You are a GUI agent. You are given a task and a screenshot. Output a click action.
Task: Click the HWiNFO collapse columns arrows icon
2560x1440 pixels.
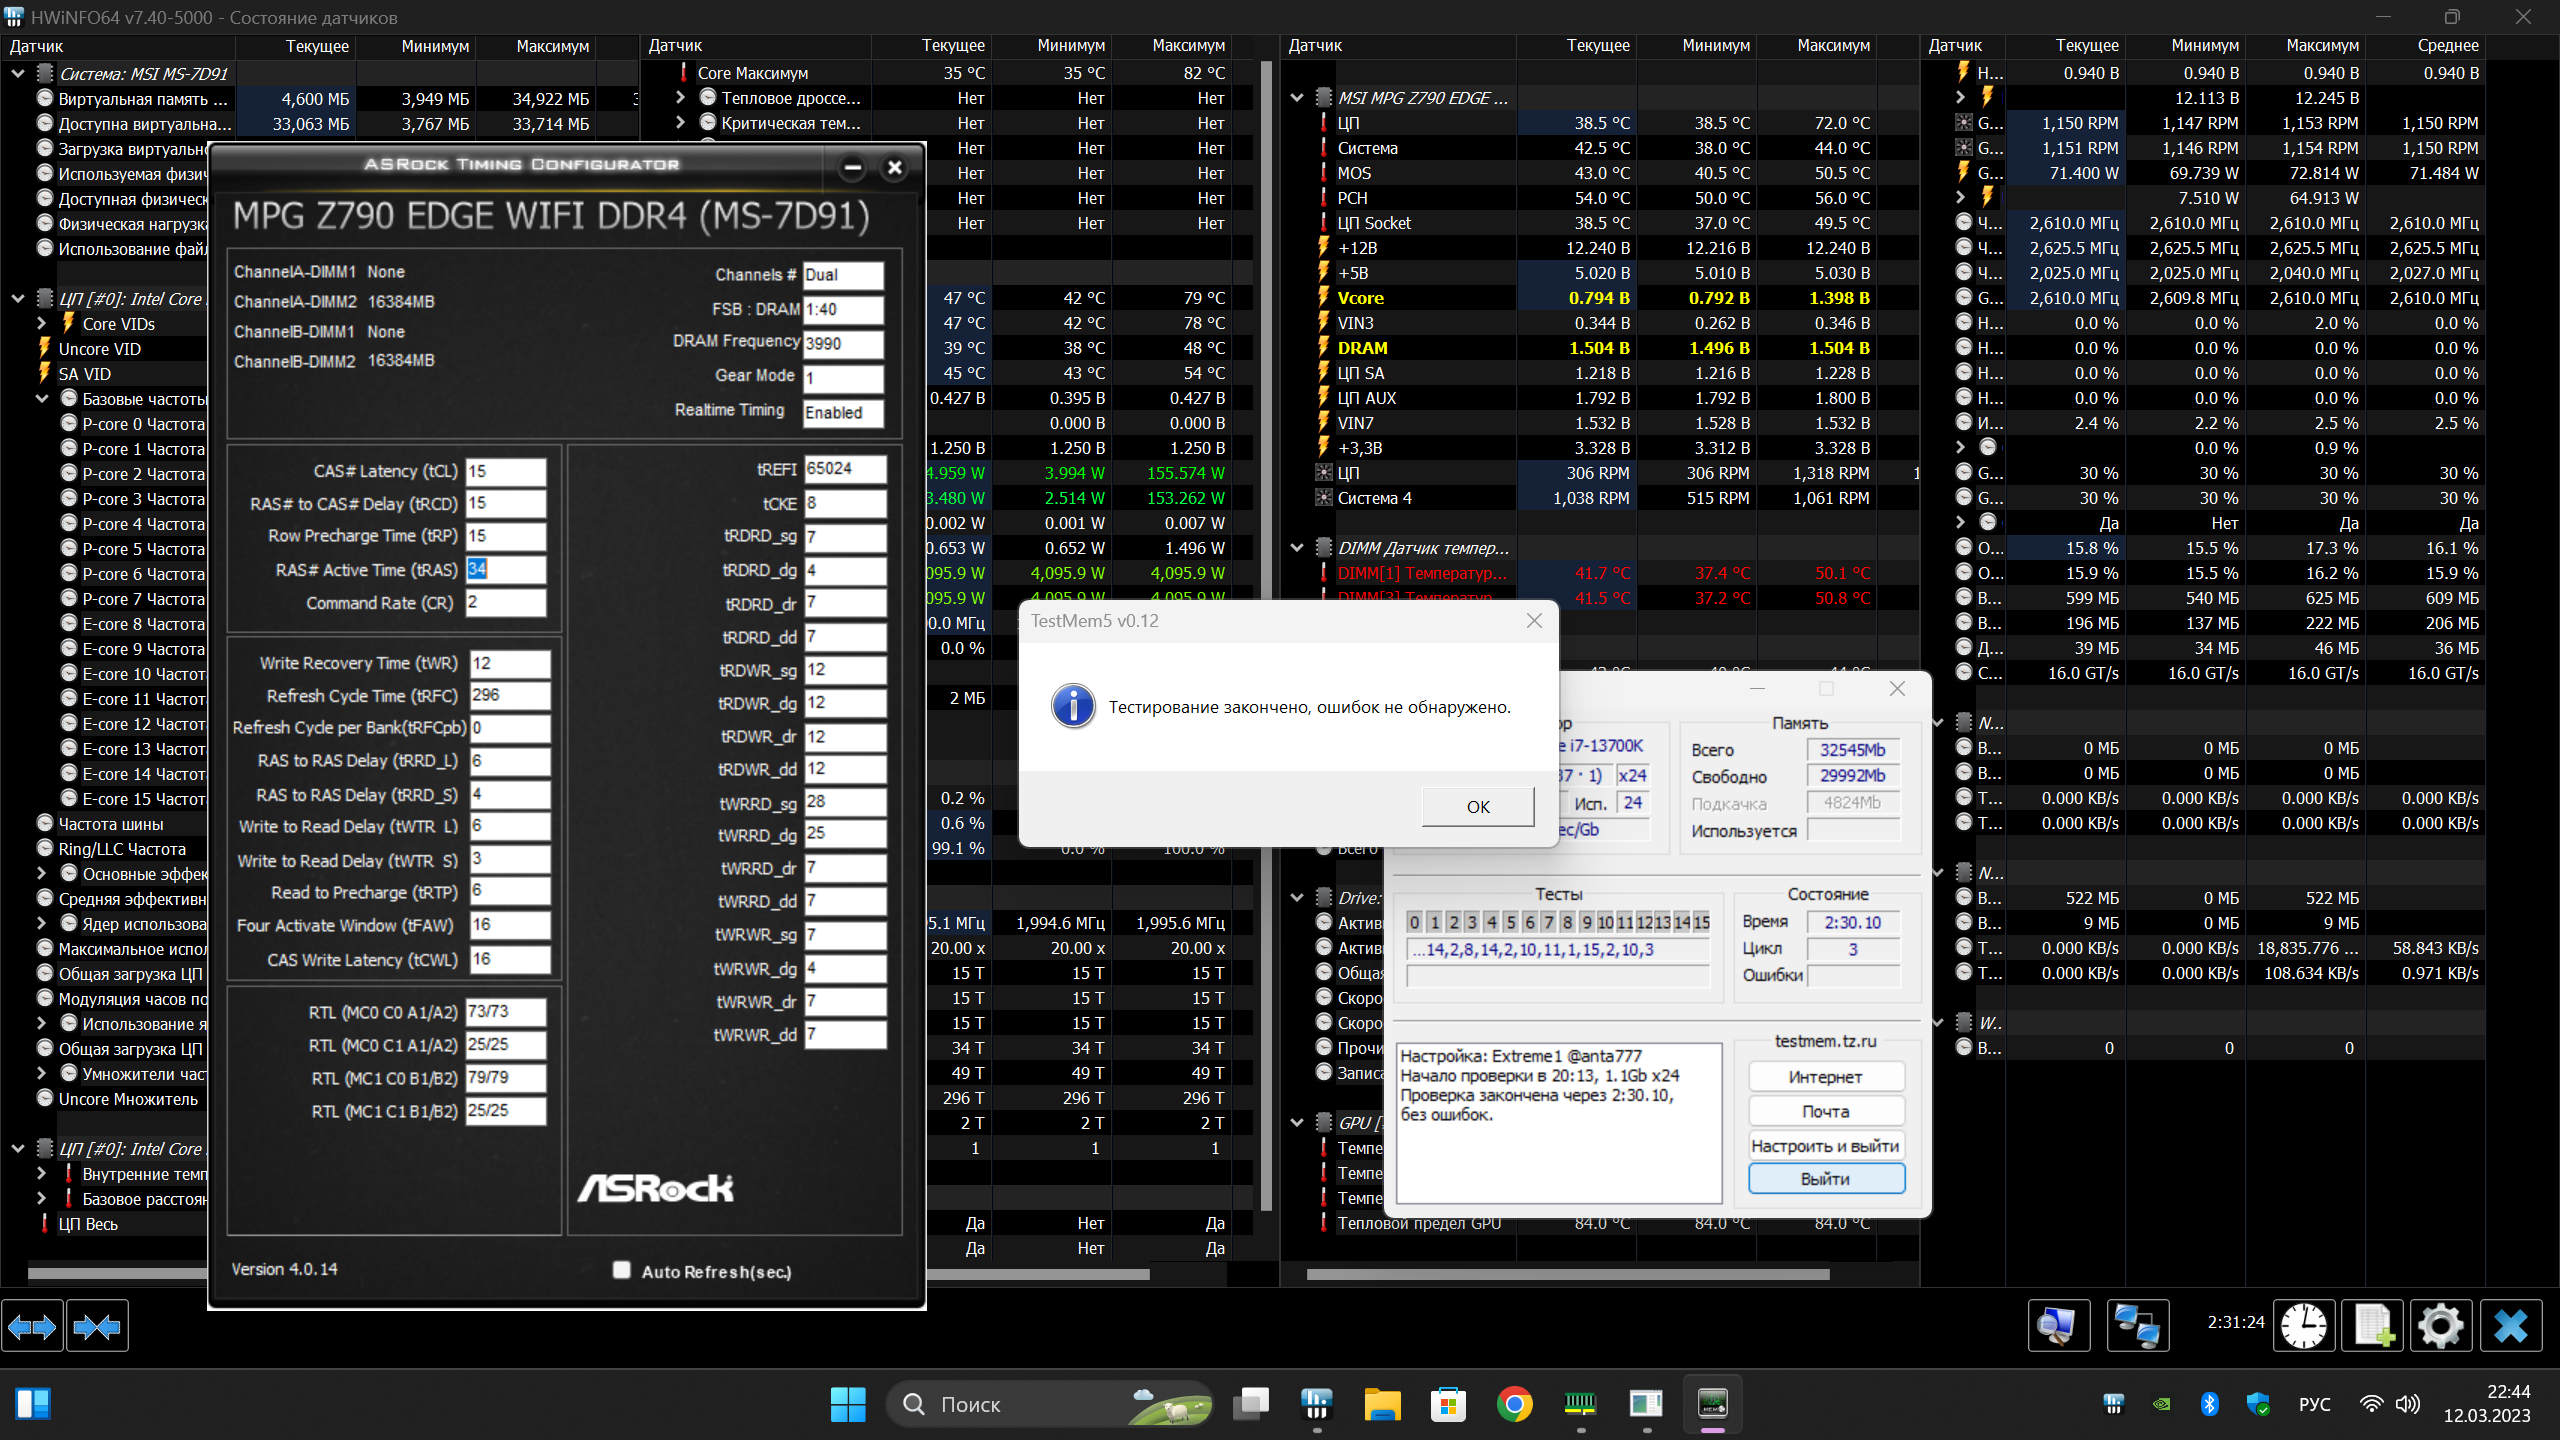point(97,1326)
